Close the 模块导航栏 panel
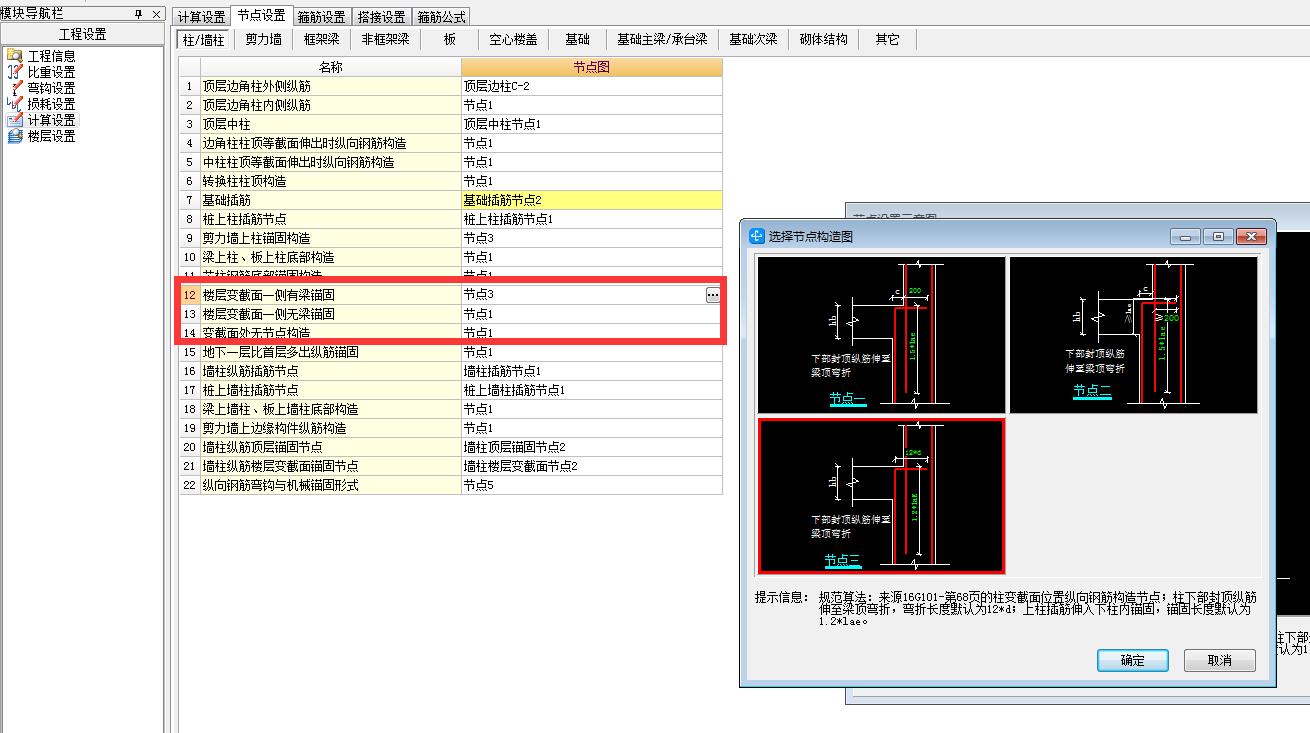Viewport: 1310px width, 733px height. (x=156, y=14)
